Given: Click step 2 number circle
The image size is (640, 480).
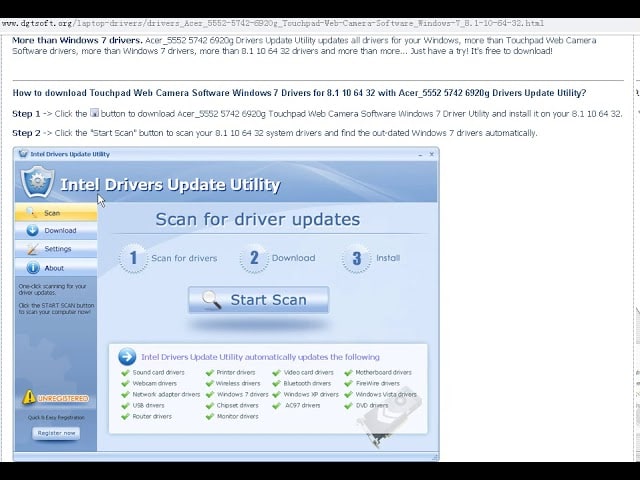Looking at the screenshot, I should pyautogui.click(x=254, y=258).
